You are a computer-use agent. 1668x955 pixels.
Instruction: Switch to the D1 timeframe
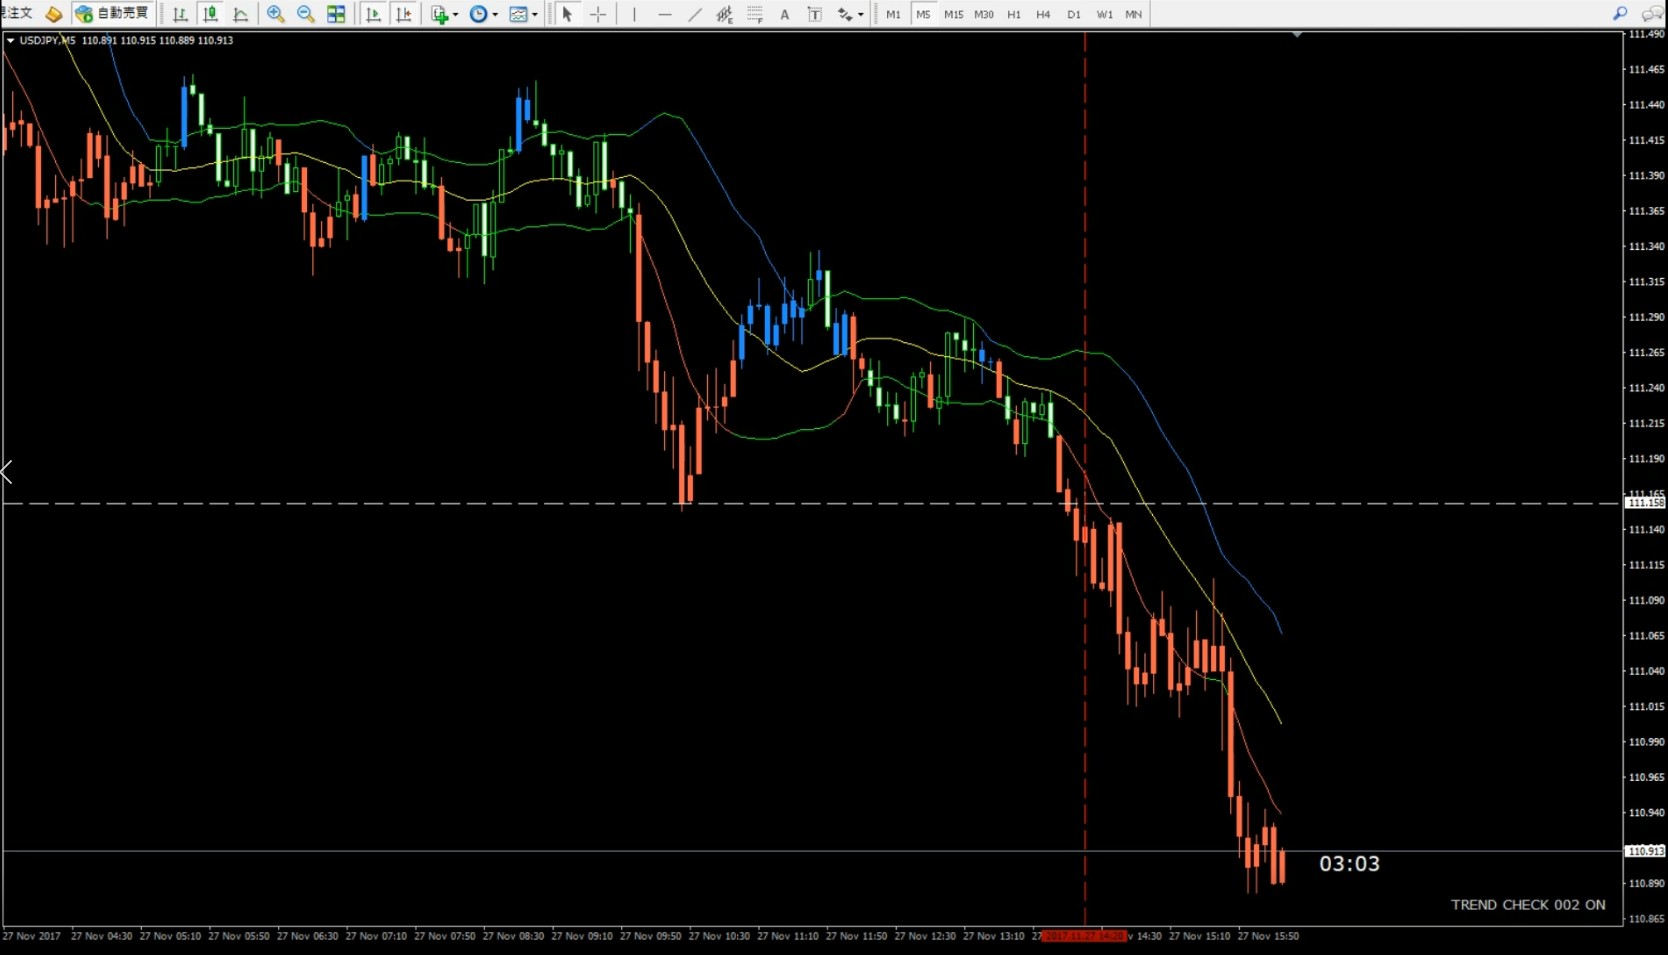tap(1074, 14)
